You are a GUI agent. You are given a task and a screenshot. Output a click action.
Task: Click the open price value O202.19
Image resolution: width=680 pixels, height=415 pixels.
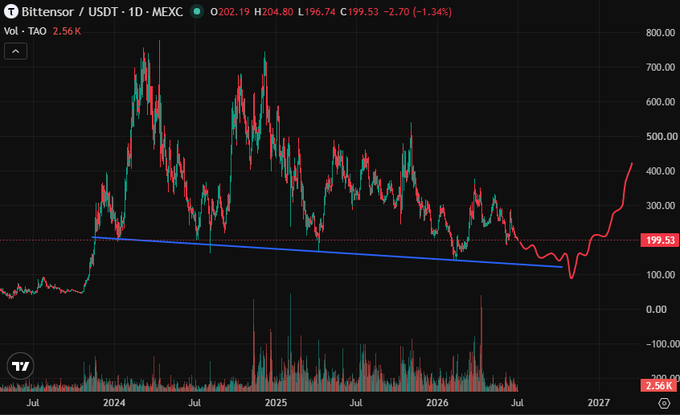pyautogui.click(x=230, y=12)
